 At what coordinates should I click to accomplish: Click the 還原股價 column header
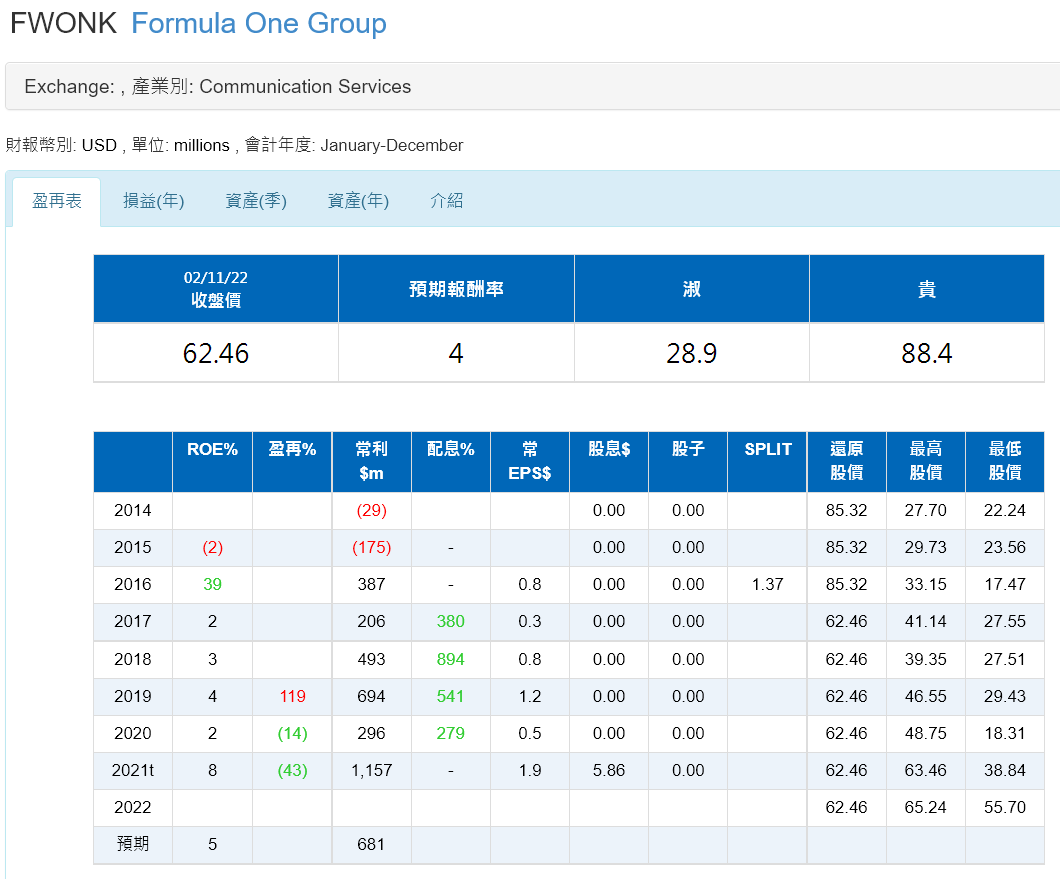point(846,462)
